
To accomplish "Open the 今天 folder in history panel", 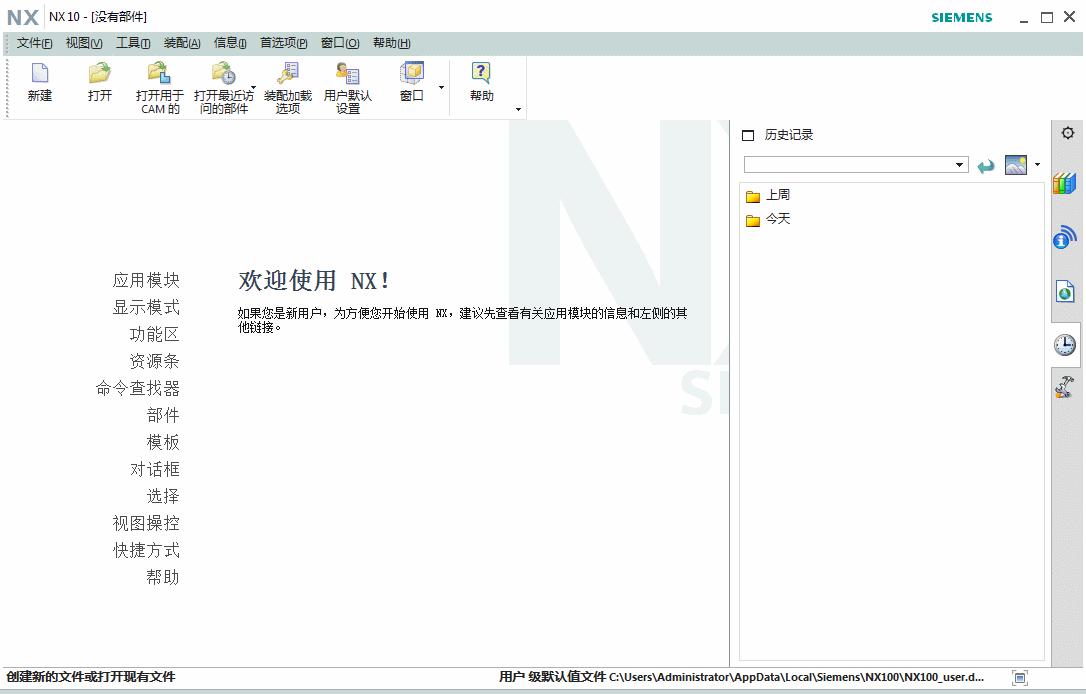I will pyautogui.click(x=776, y=219).
